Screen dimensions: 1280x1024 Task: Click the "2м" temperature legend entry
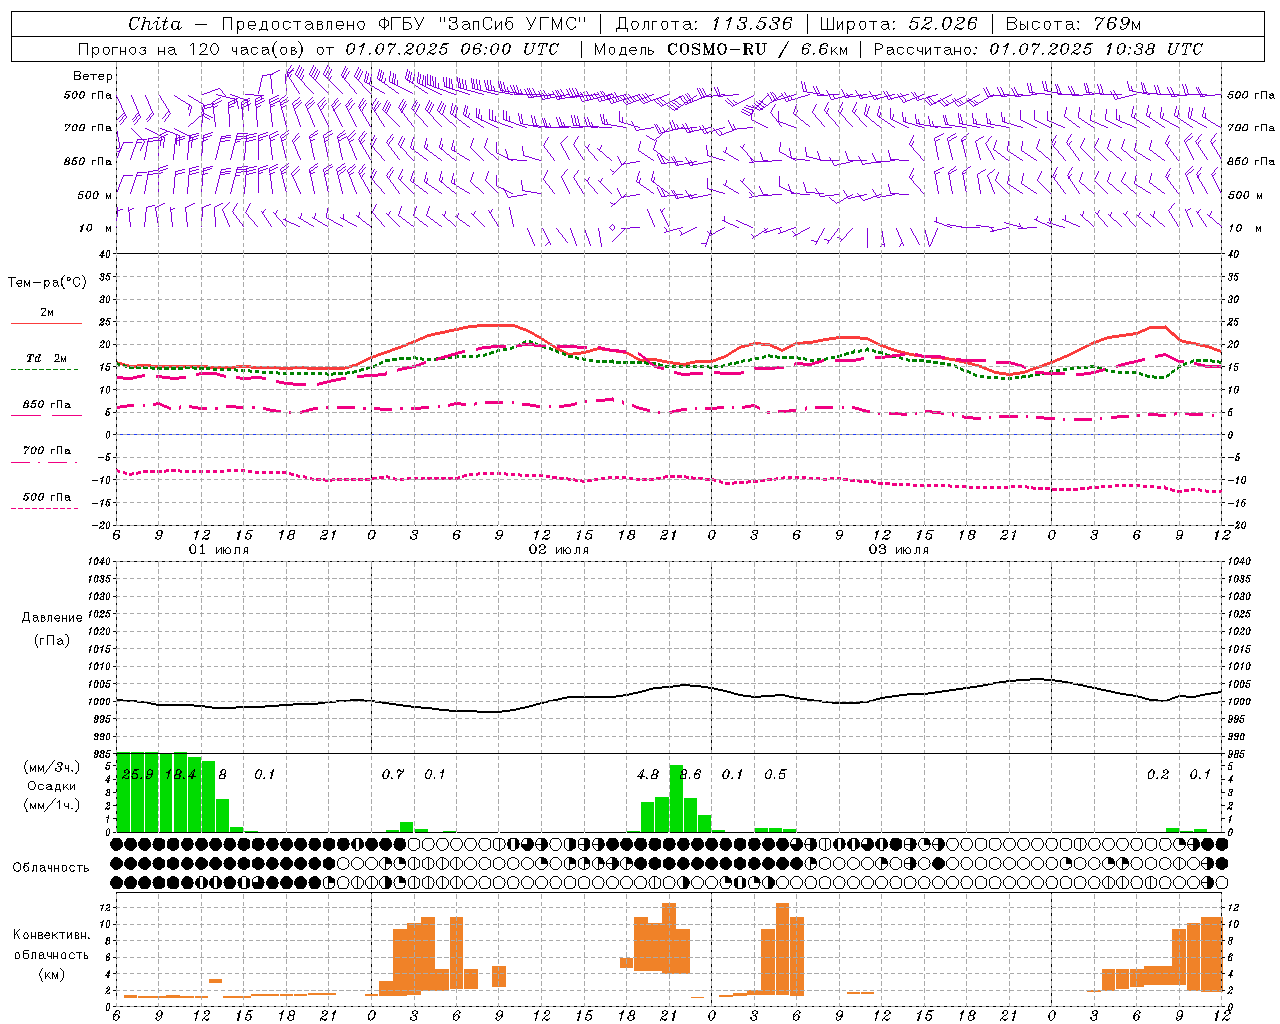pyautogui.click(x=47, y=313)
